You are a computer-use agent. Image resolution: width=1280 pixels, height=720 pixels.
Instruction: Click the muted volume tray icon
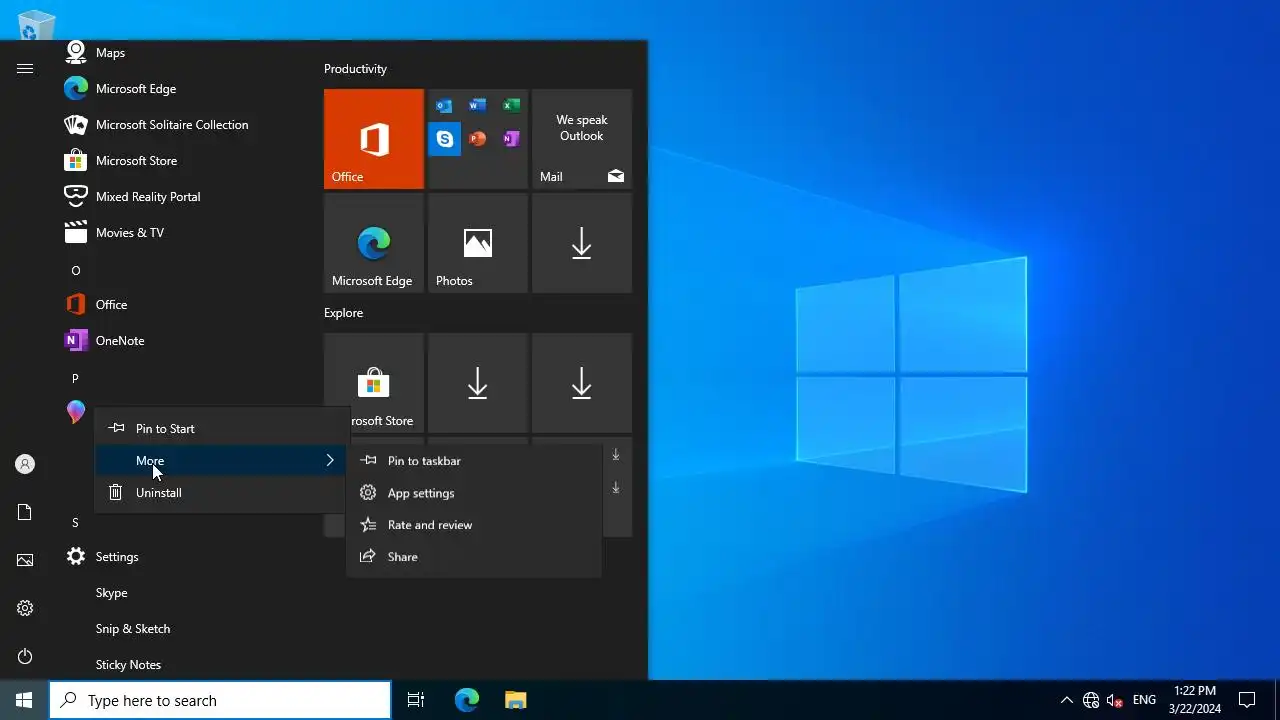click(1115, 700)
